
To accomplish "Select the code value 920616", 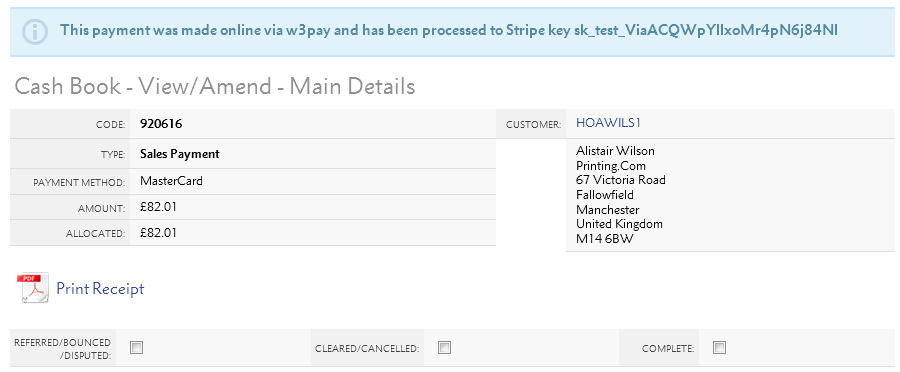I will click(161, 123).
